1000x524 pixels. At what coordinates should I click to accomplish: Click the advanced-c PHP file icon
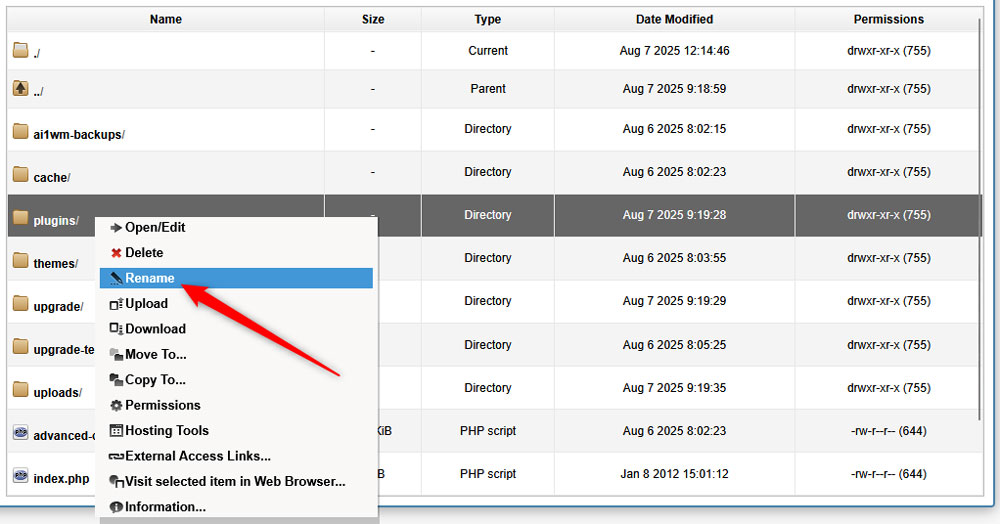click(x=20, y=433)
